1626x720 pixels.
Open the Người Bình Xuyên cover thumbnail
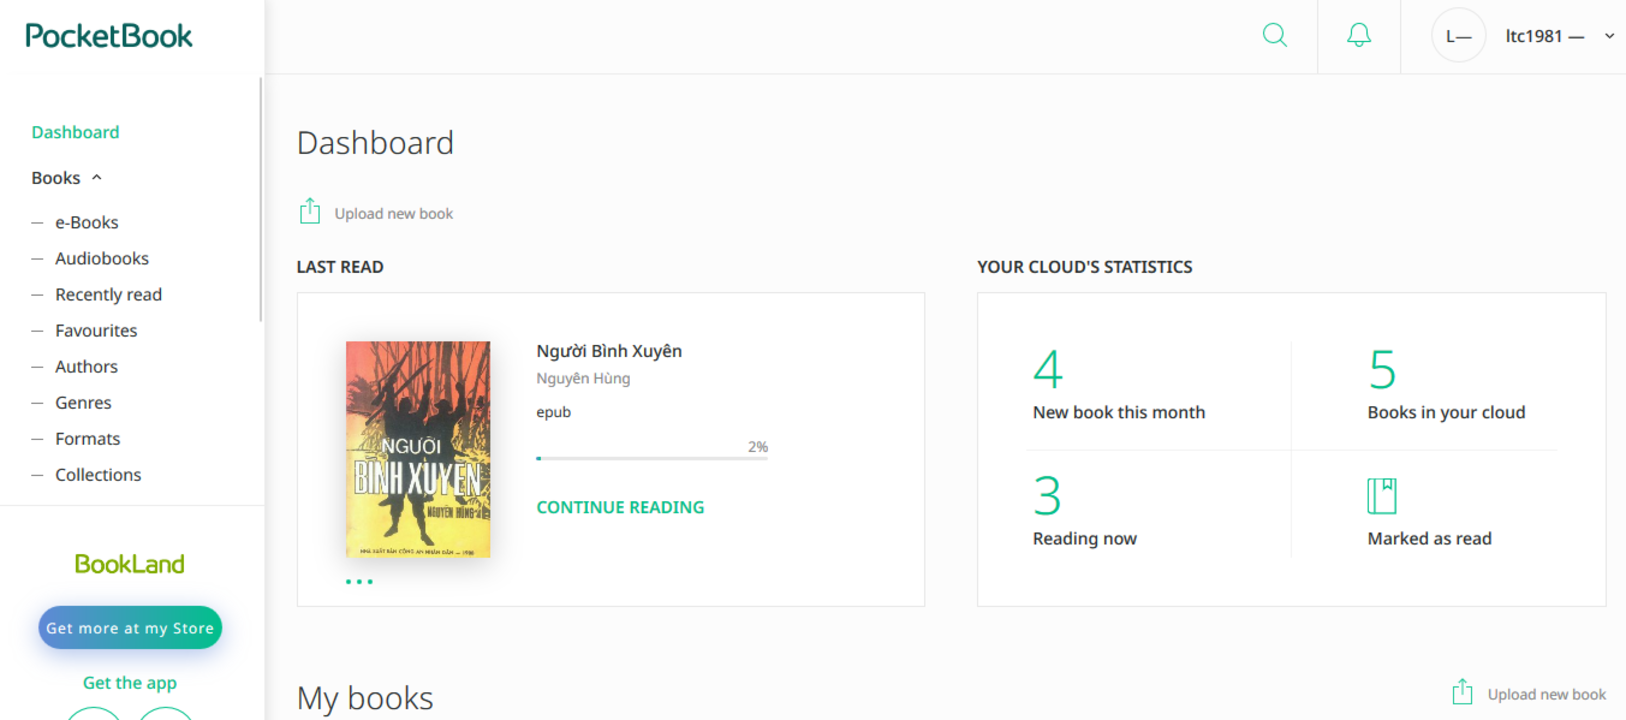[418, 449]
